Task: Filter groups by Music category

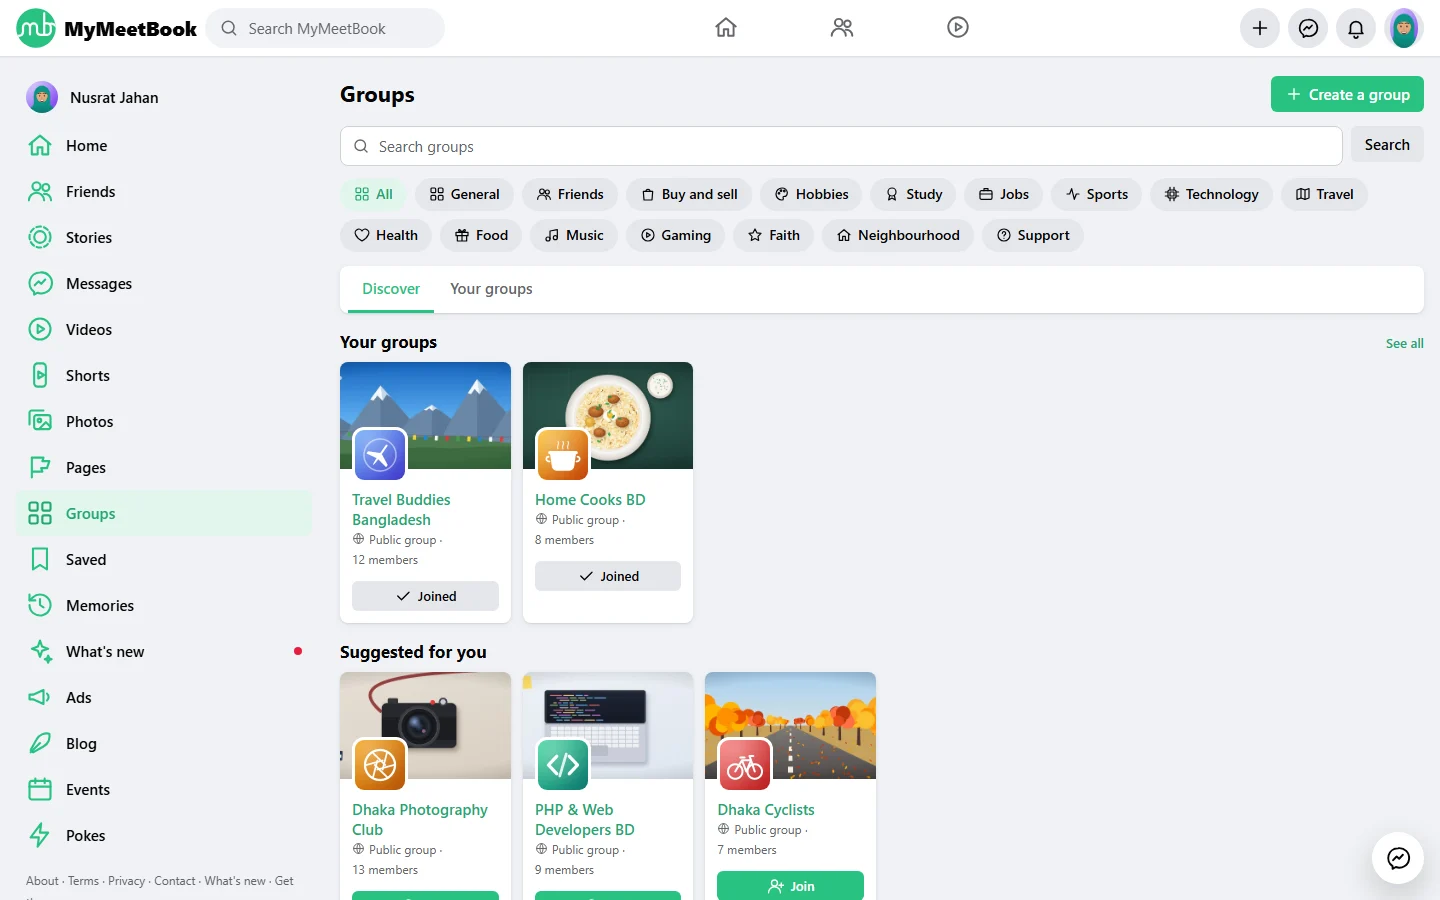Action: (574, 235)
